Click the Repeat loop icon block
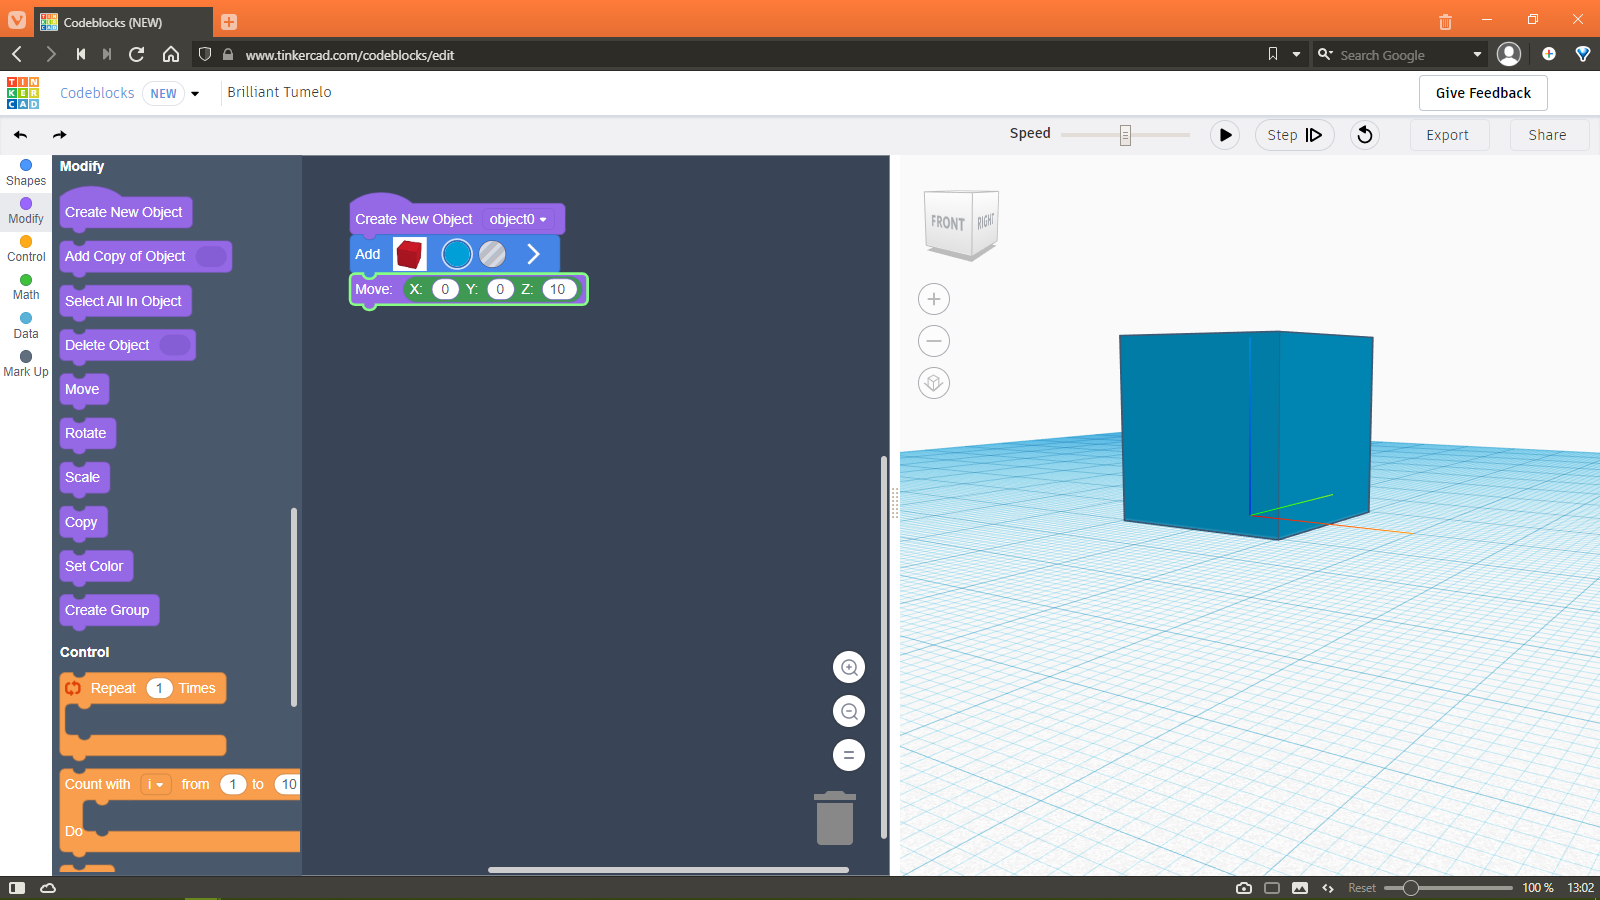This screenshot has height=900, width=1600. [73, 688]
